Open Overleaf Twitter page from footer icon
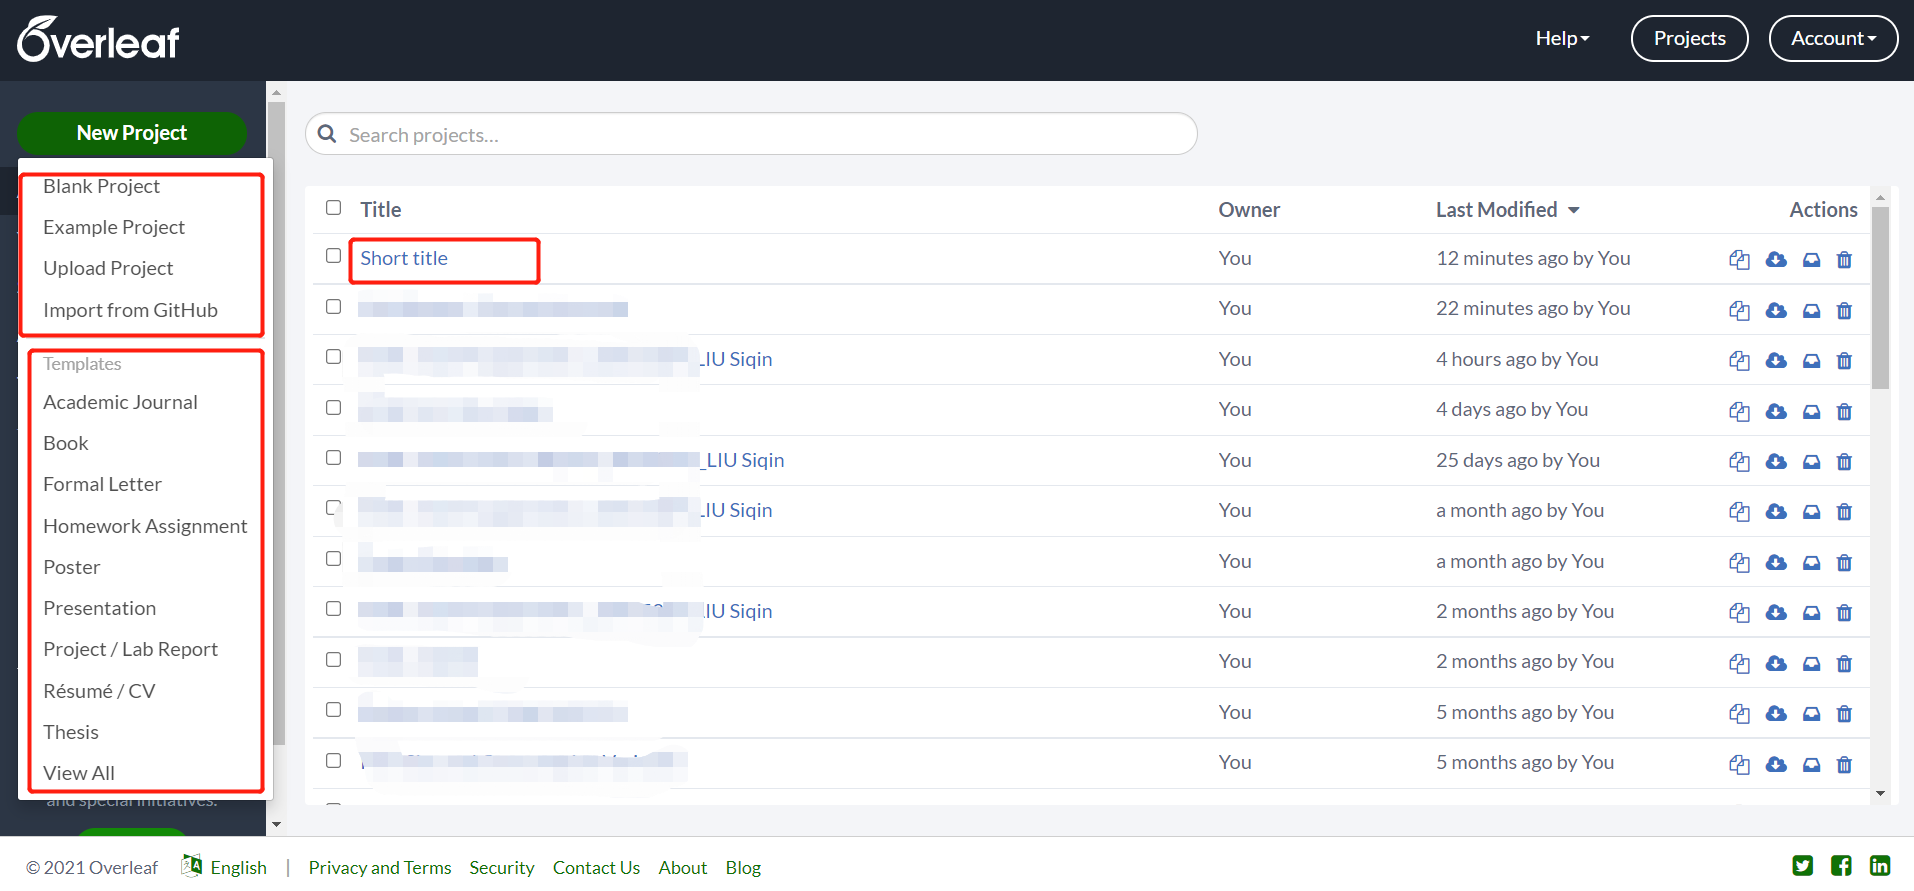Image resolution: width=1914 pixels, height=891 pixels. [x=1802, y=866]
